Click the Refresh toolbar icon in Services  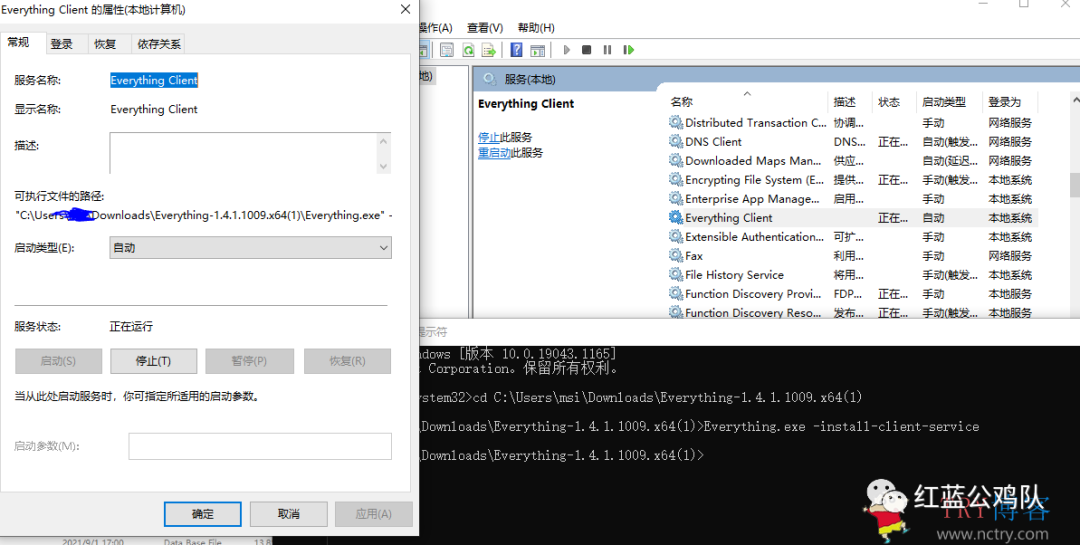click(x=468, y=50)
